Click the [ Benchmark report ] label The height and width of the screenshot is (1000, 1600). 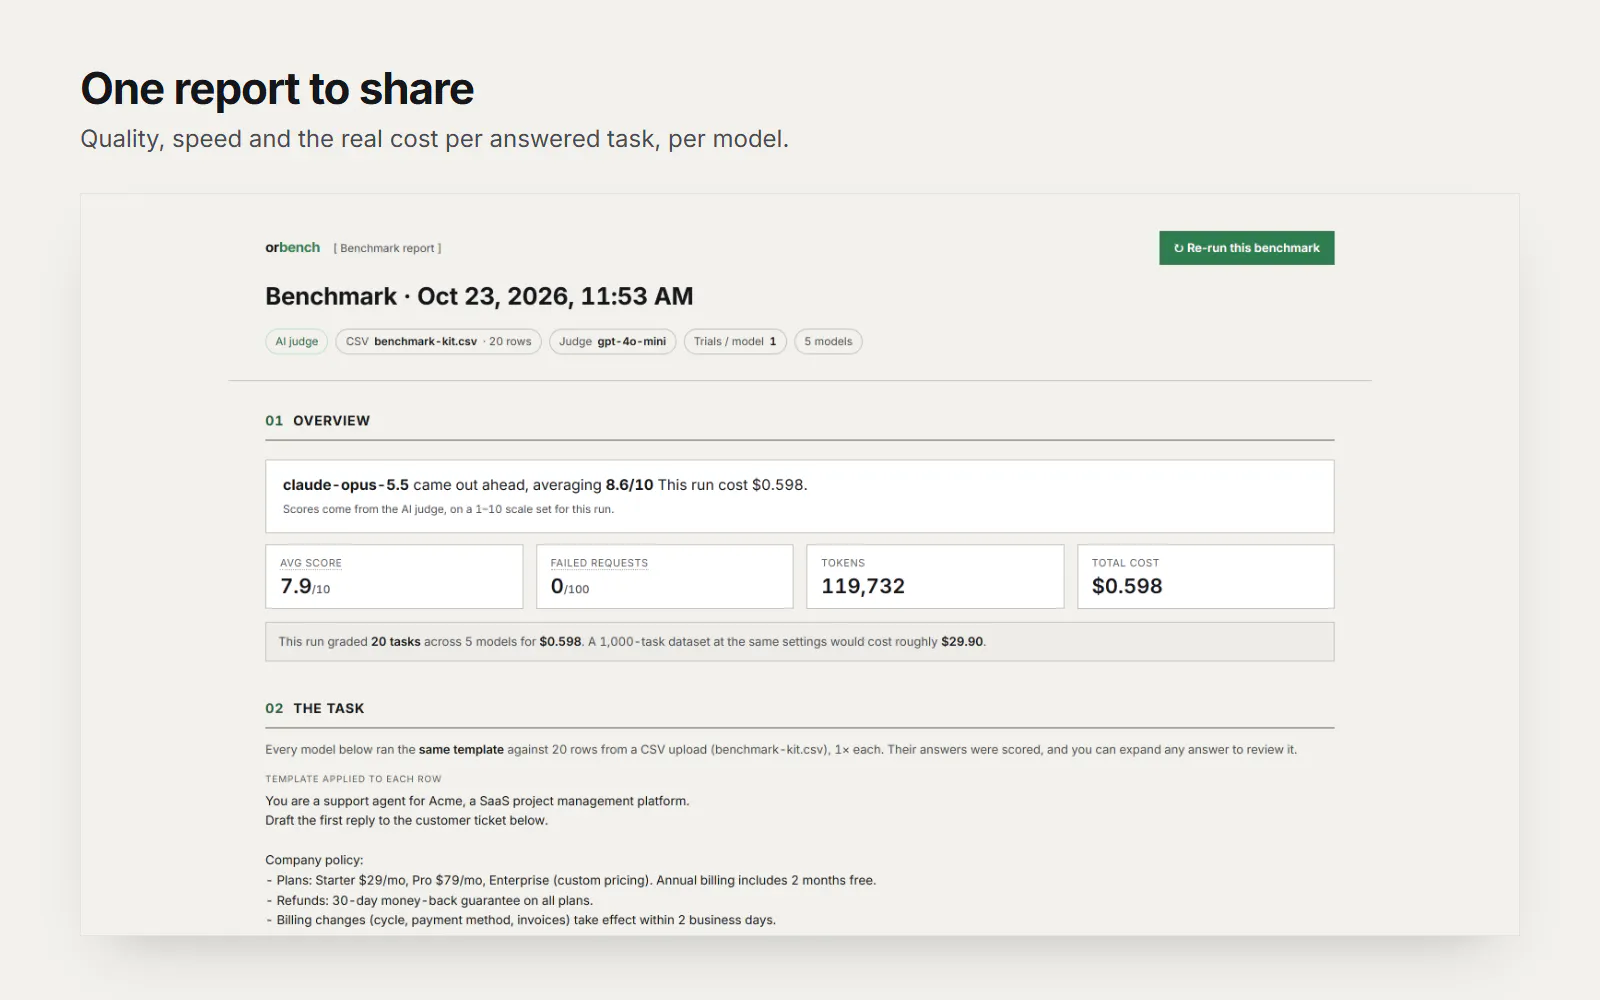387,248
